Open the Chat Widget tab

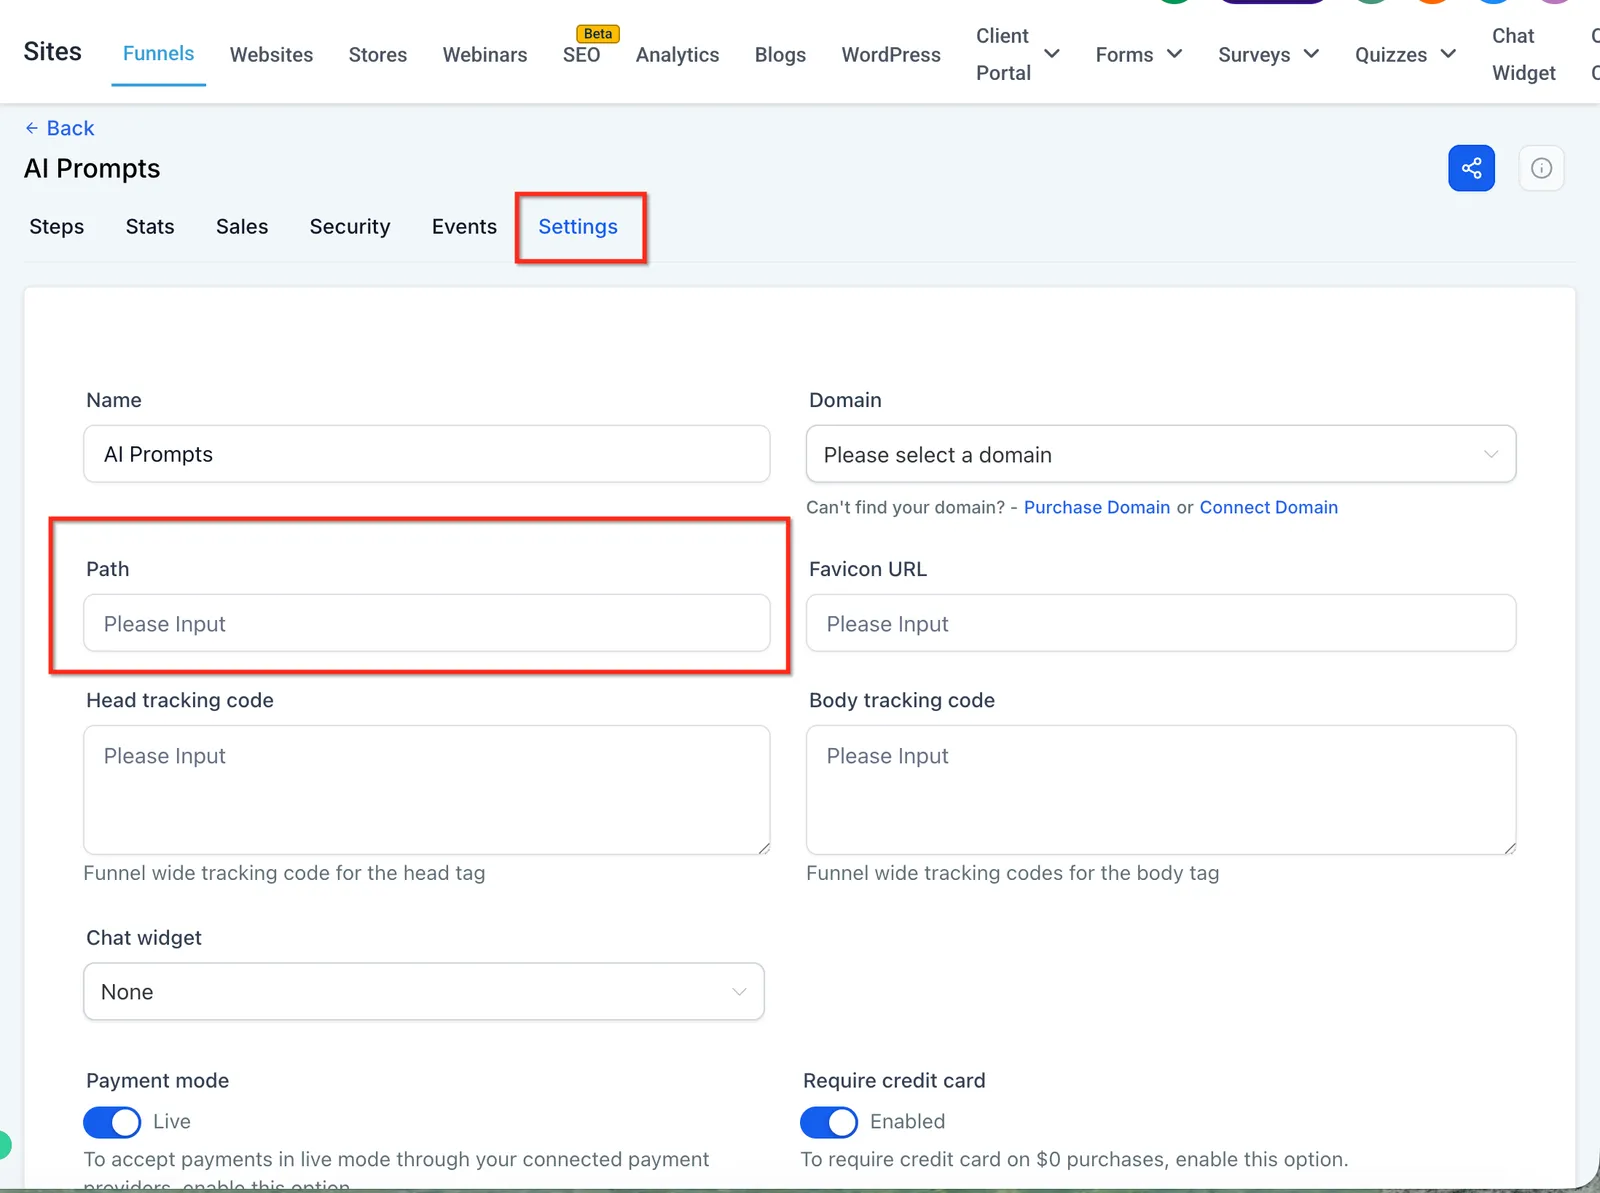click(x=1524, y=54)
